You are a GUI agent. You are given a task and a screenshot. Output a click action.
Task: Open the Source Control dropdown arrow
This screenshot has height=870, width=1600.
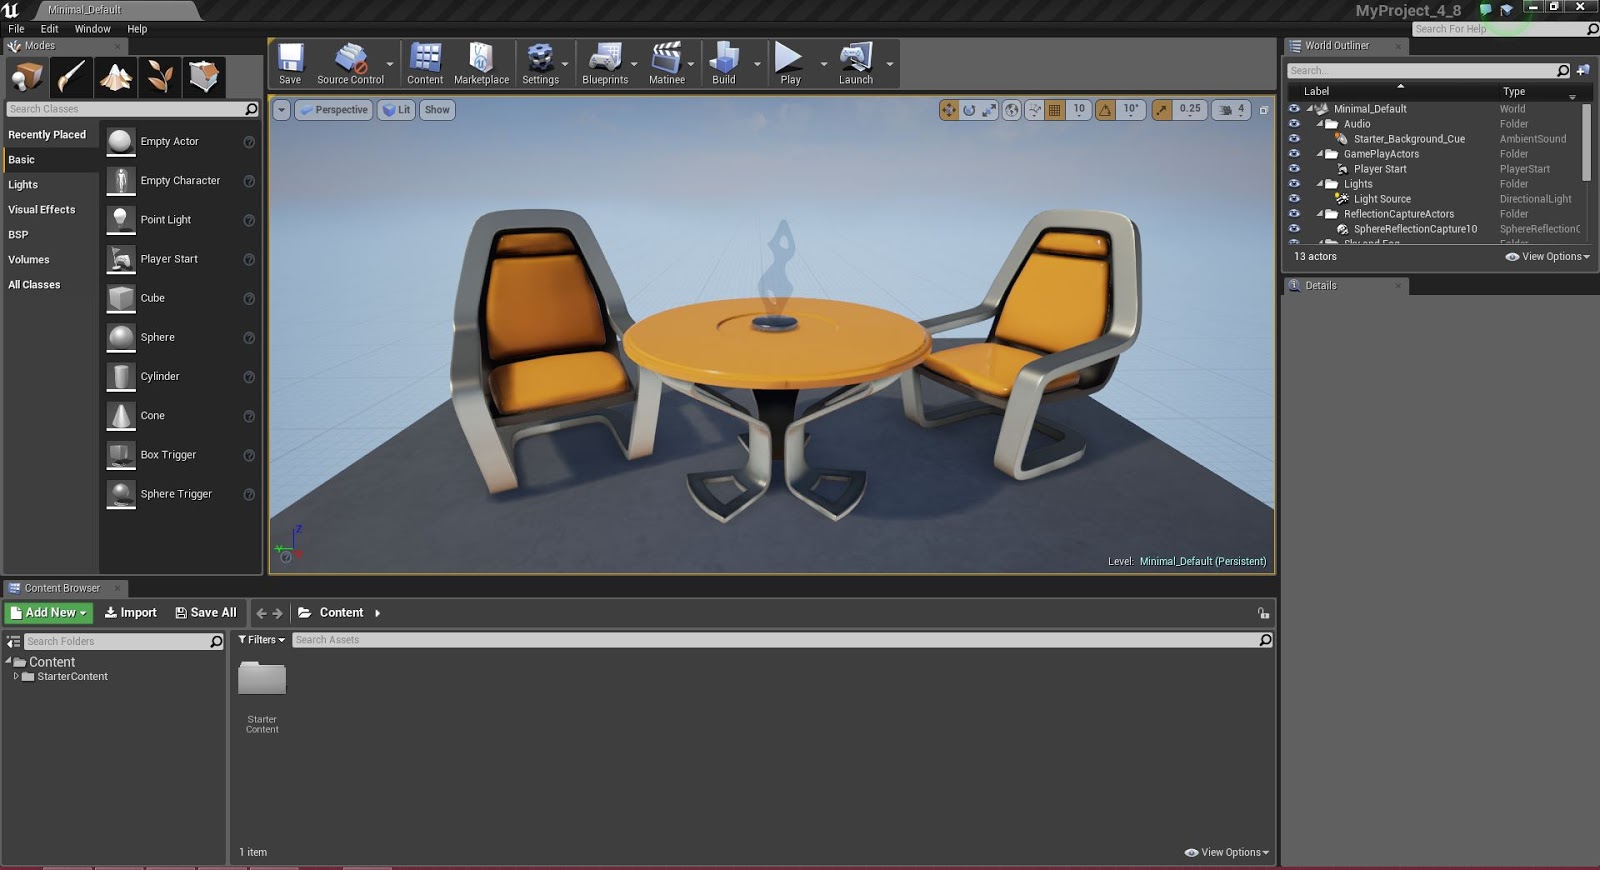(x=390, y=65)
